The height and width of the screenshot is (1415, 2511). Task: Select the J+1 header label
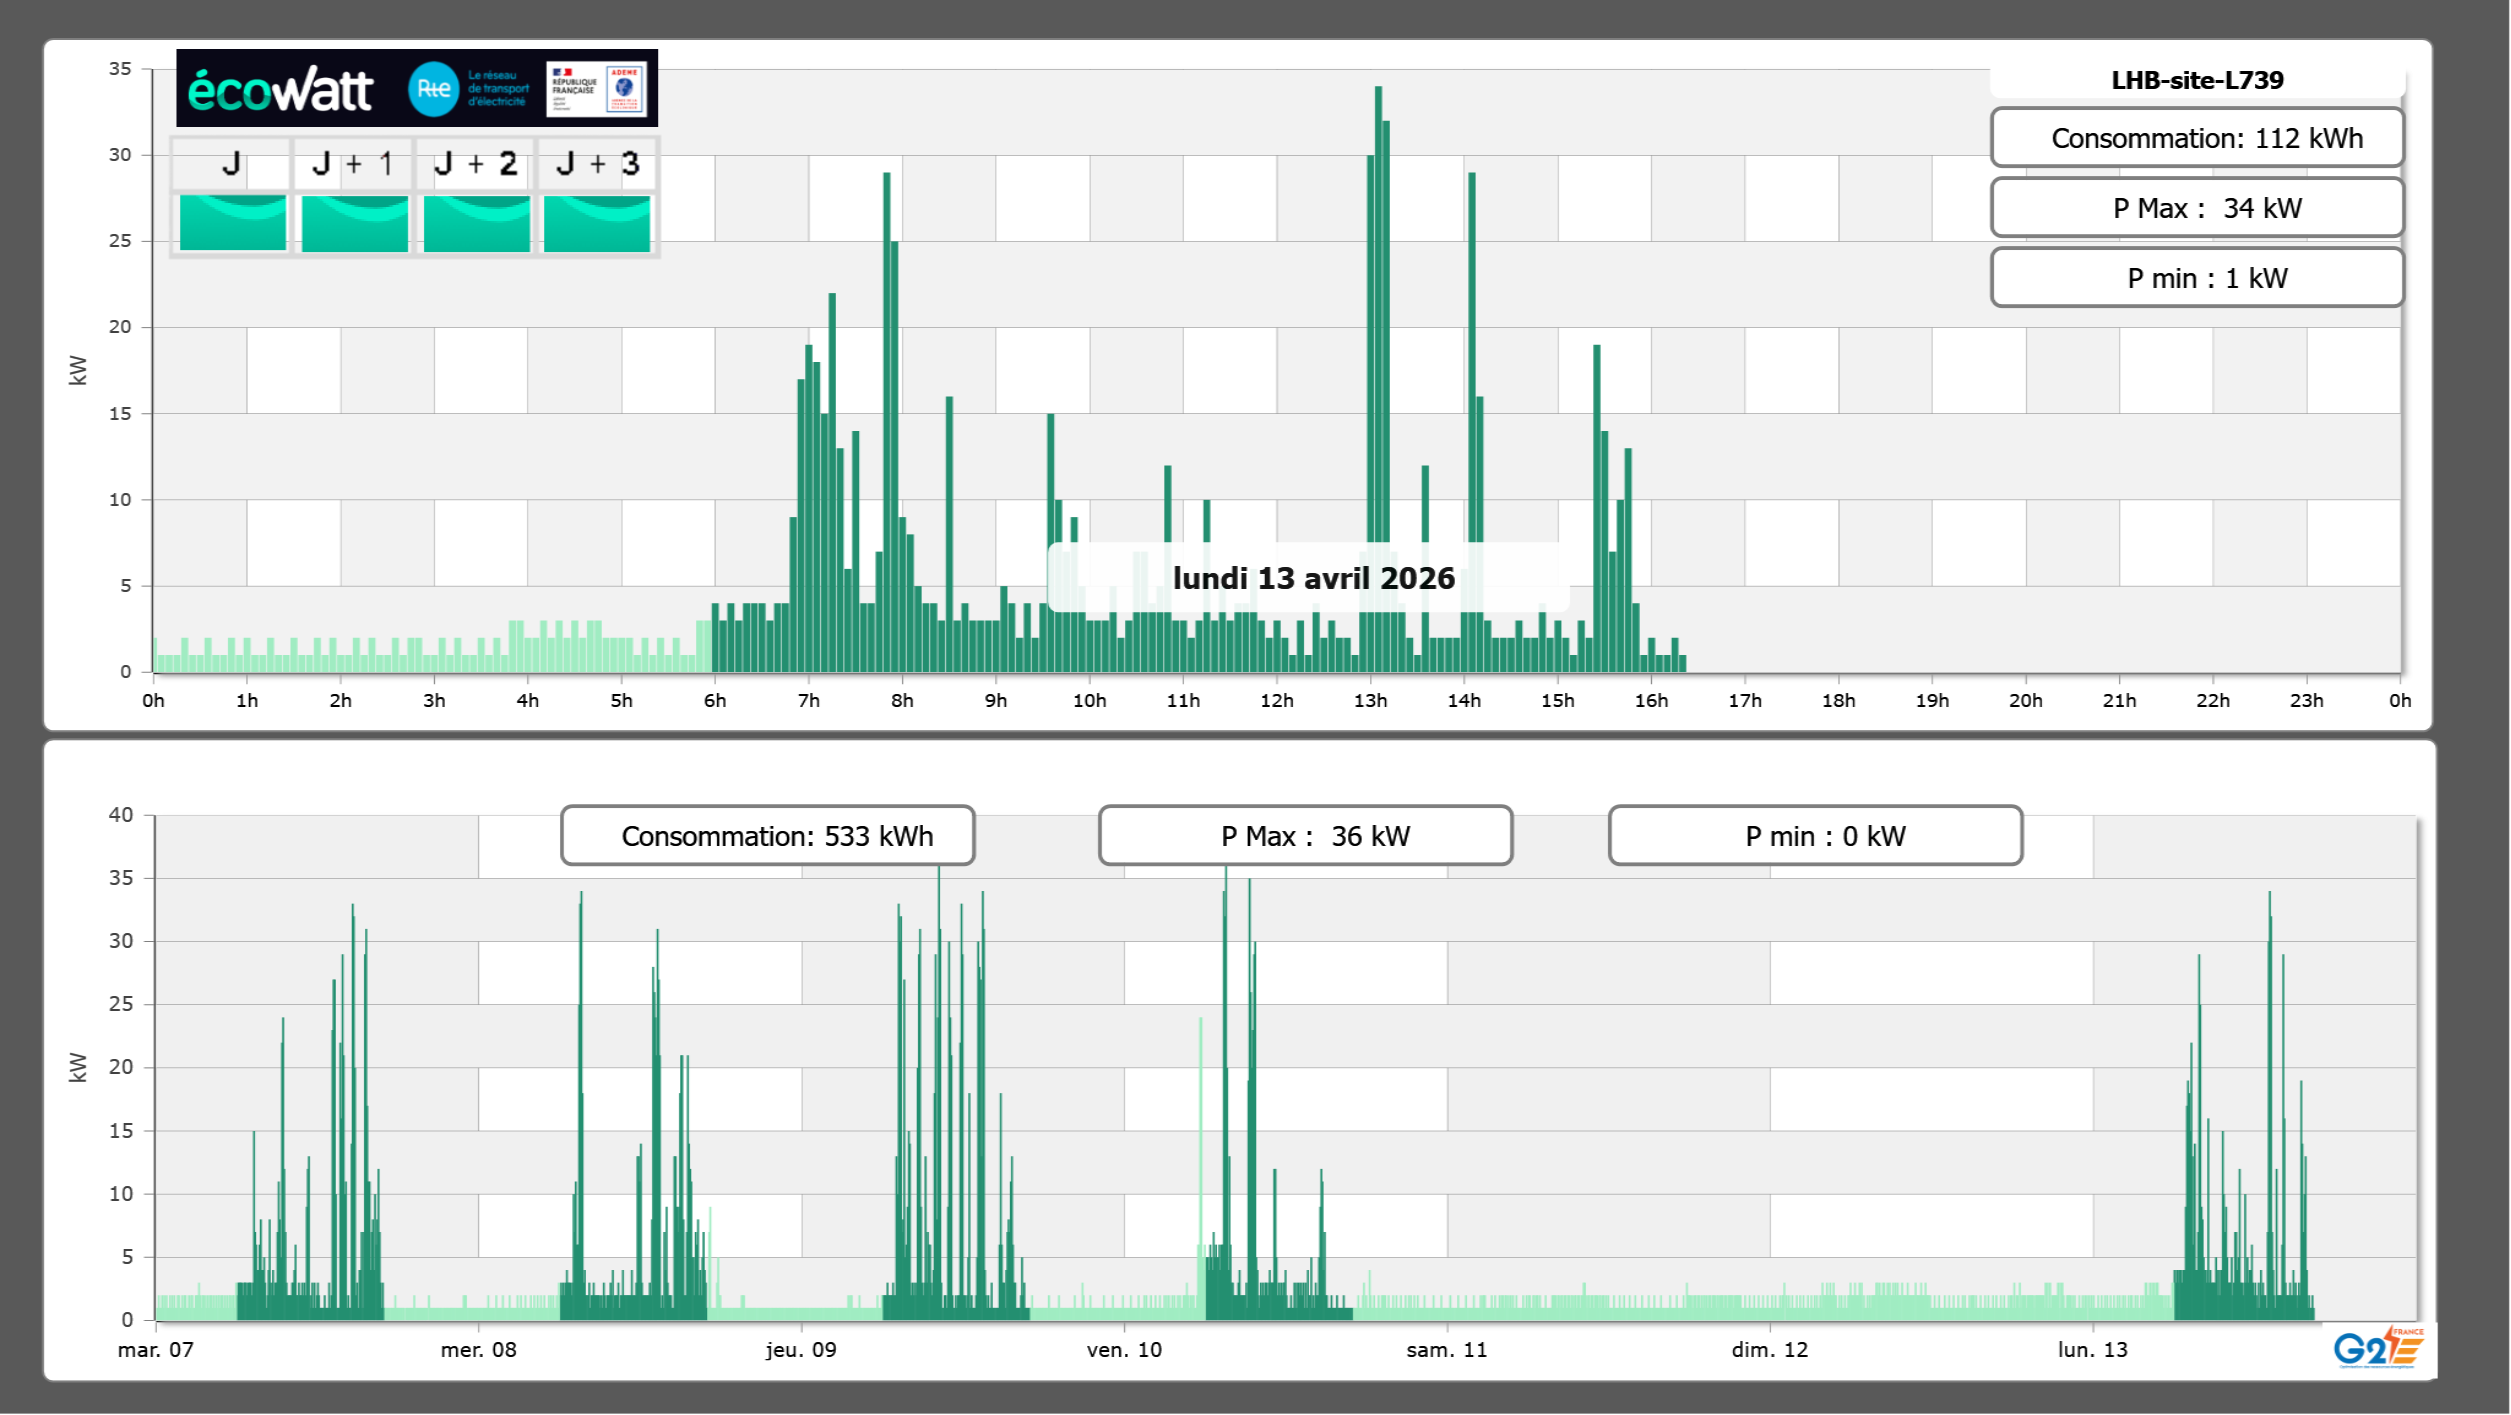[353, 164]
